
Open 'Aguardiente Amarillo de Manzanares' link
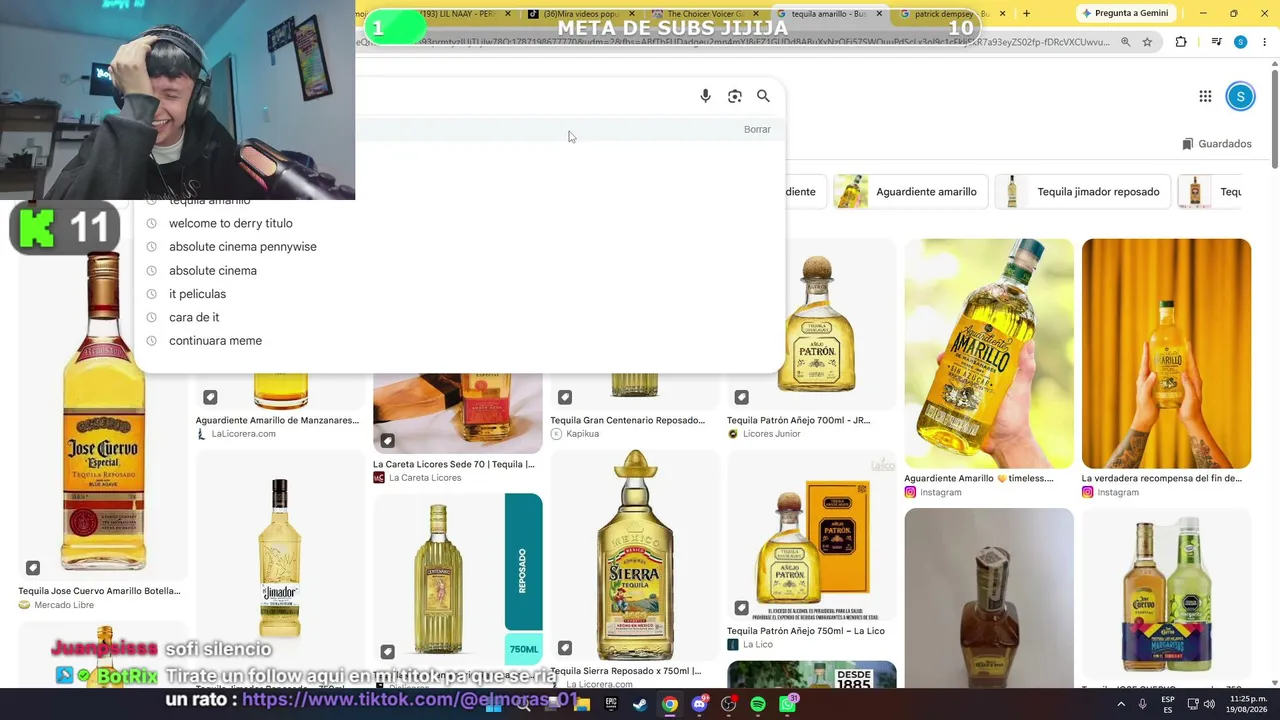click(x=277, y=421)
